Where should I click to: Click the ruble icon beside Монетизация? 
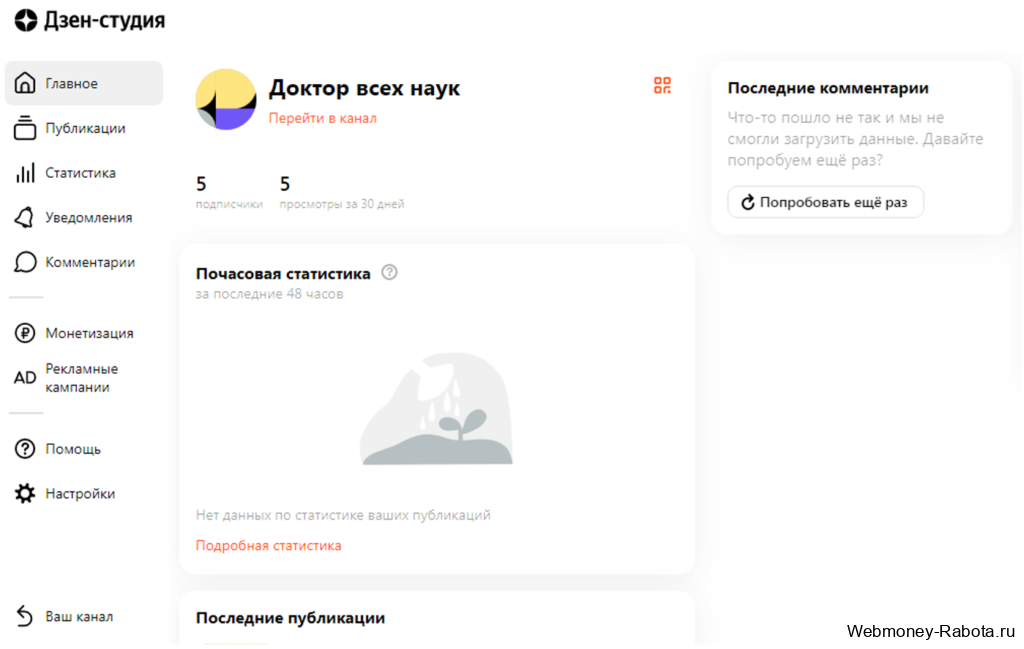[25, 333]
